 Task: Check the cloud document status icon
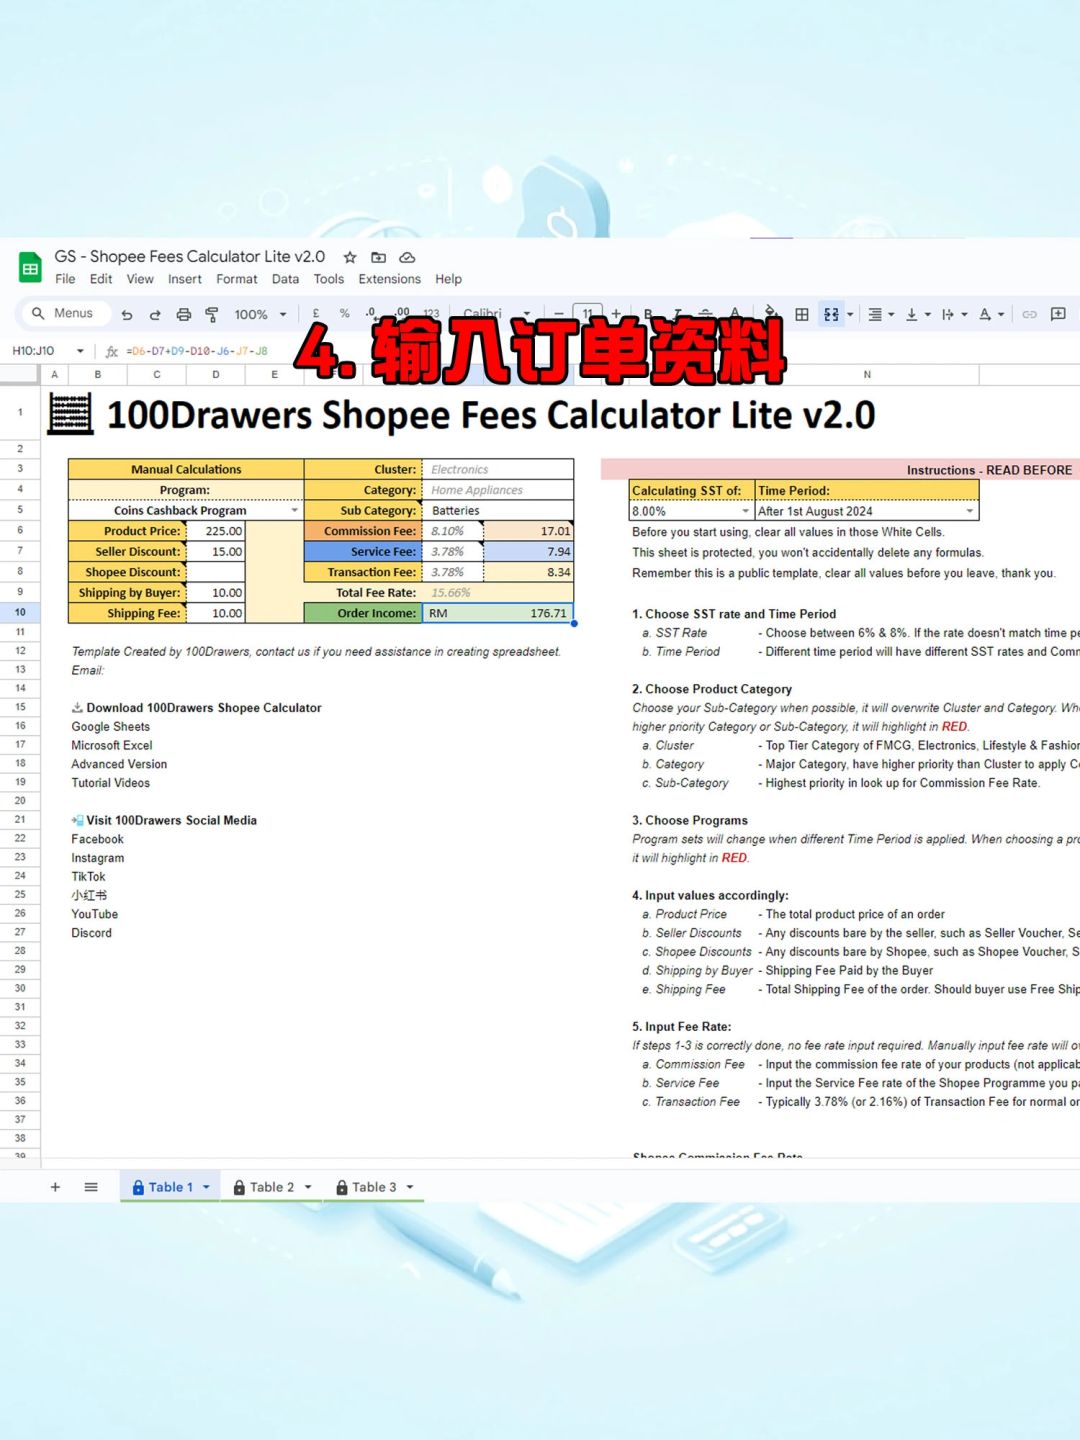coord(407,257)
